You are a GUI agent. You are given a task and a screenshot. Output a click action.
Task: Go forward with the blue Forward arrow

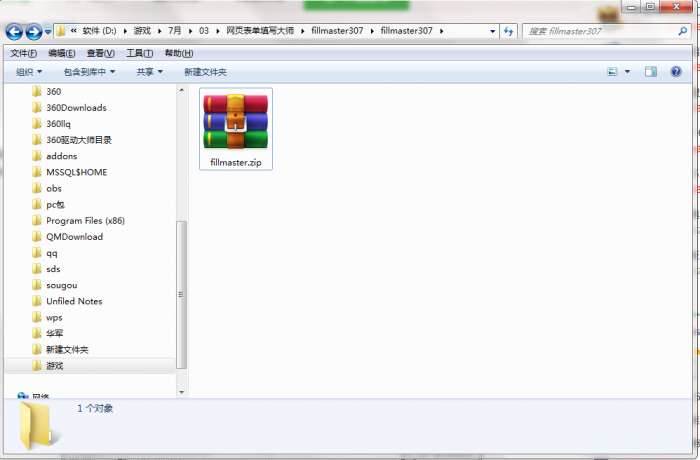tap(34, 32)
